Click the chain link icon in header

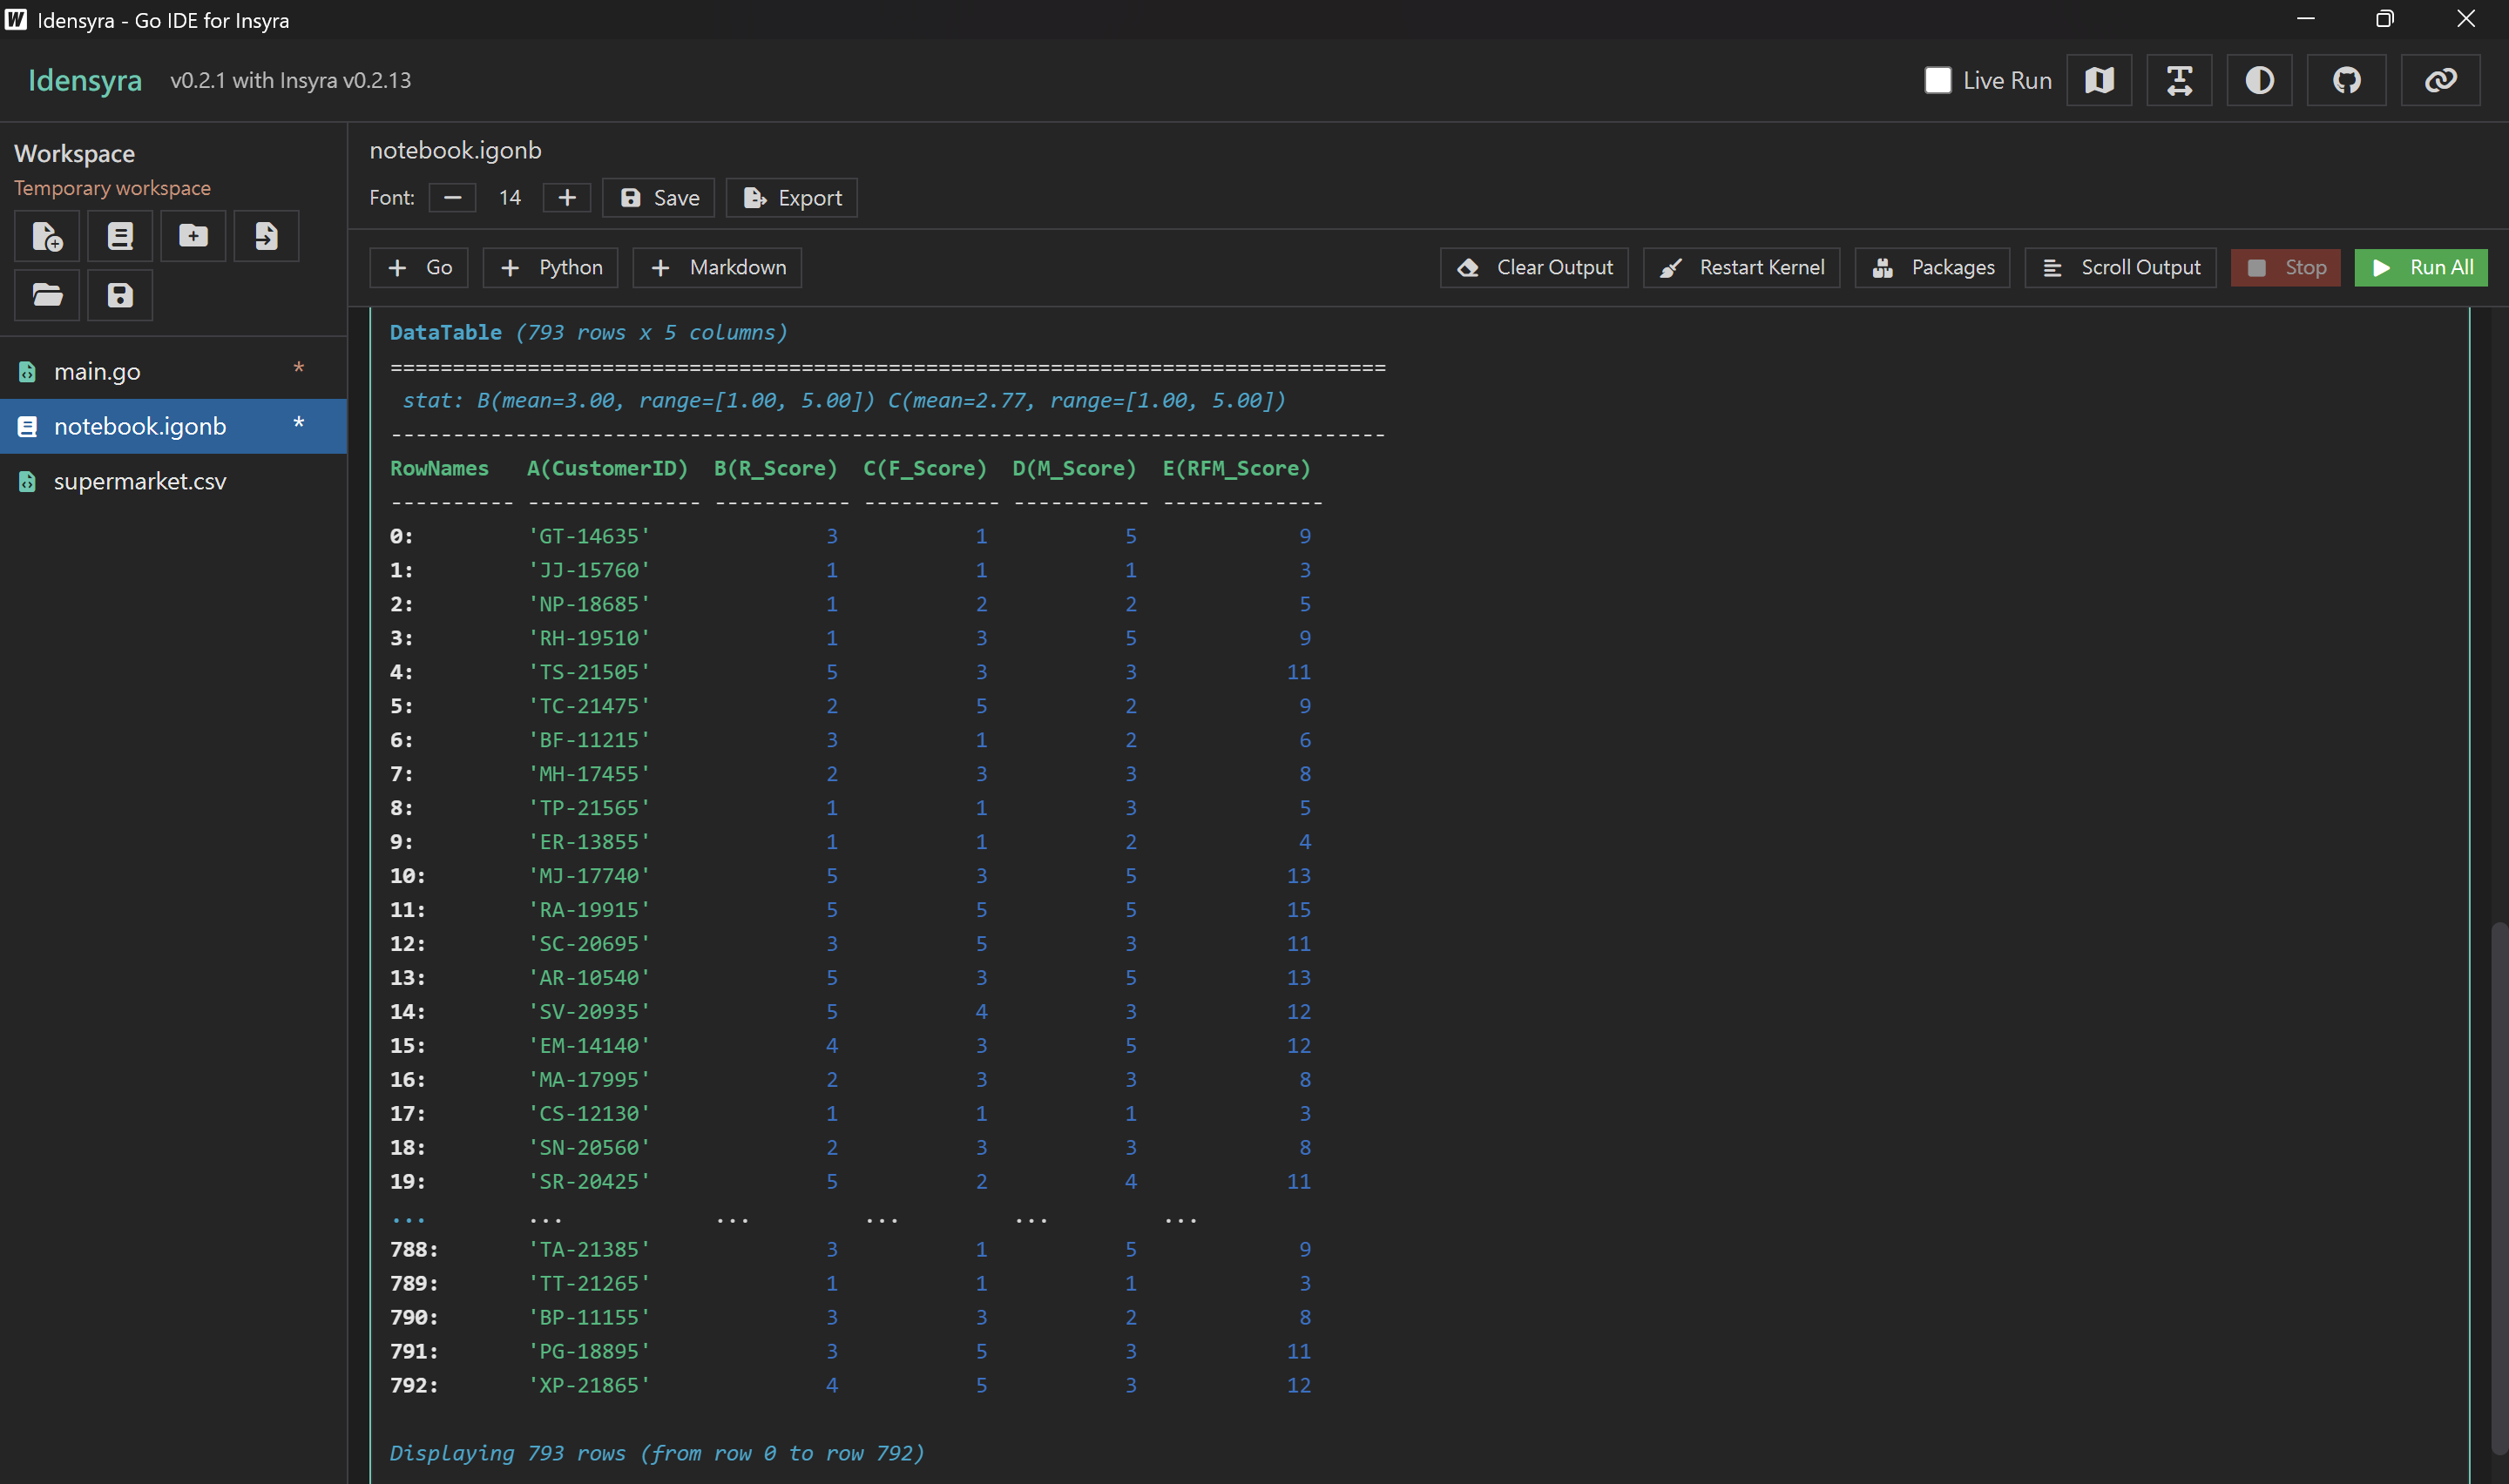pos(2440,80)
